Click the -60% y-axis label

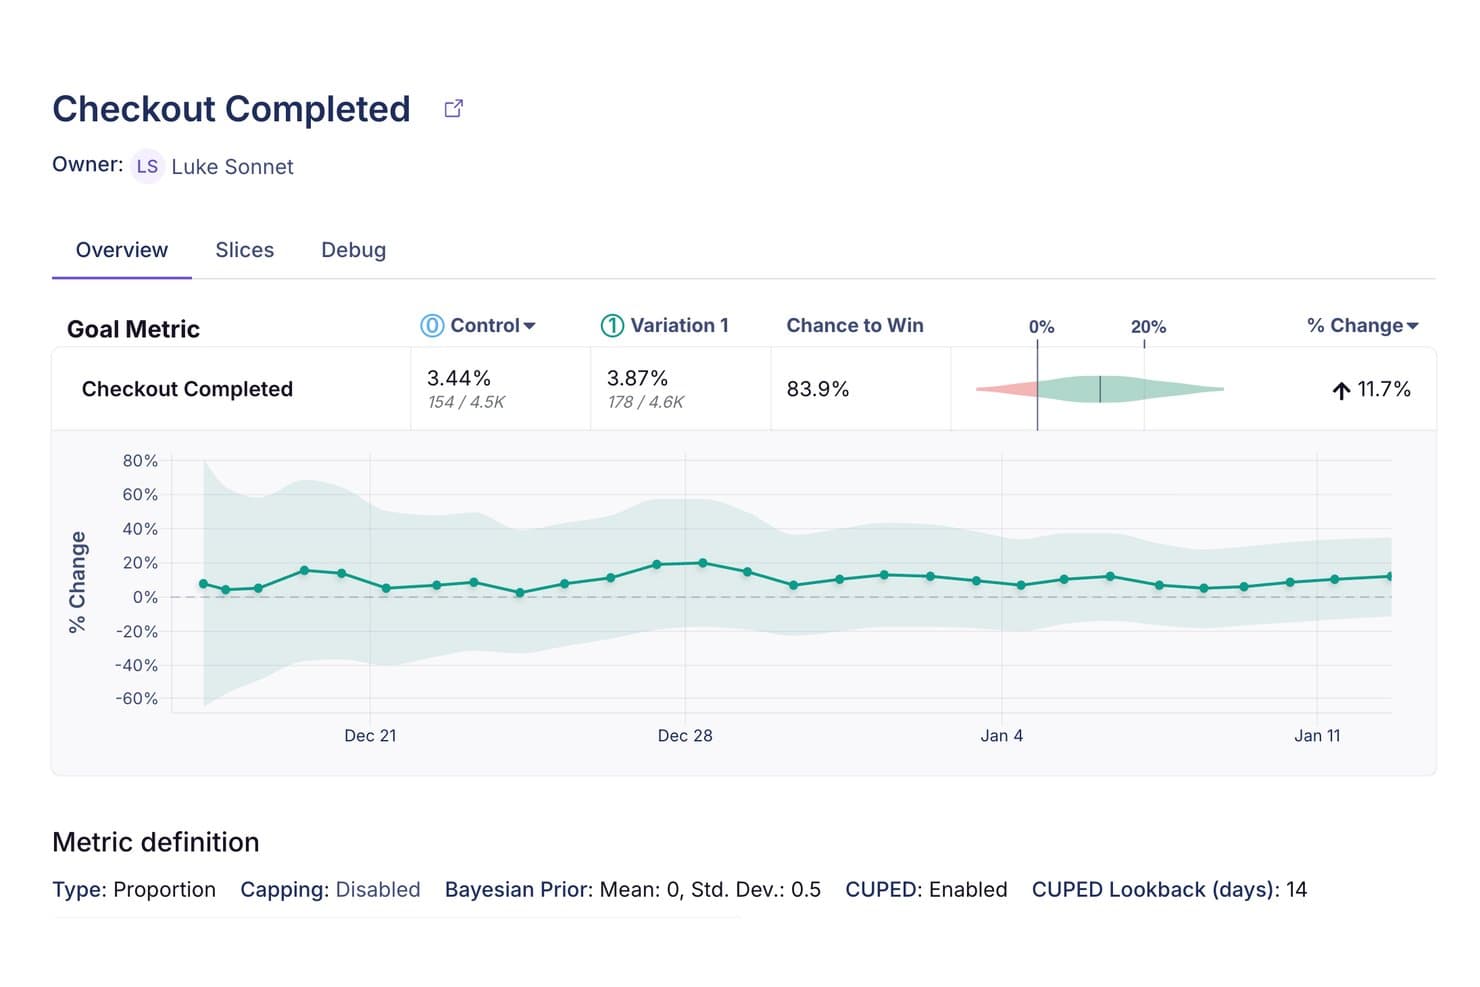pos(136,699)
